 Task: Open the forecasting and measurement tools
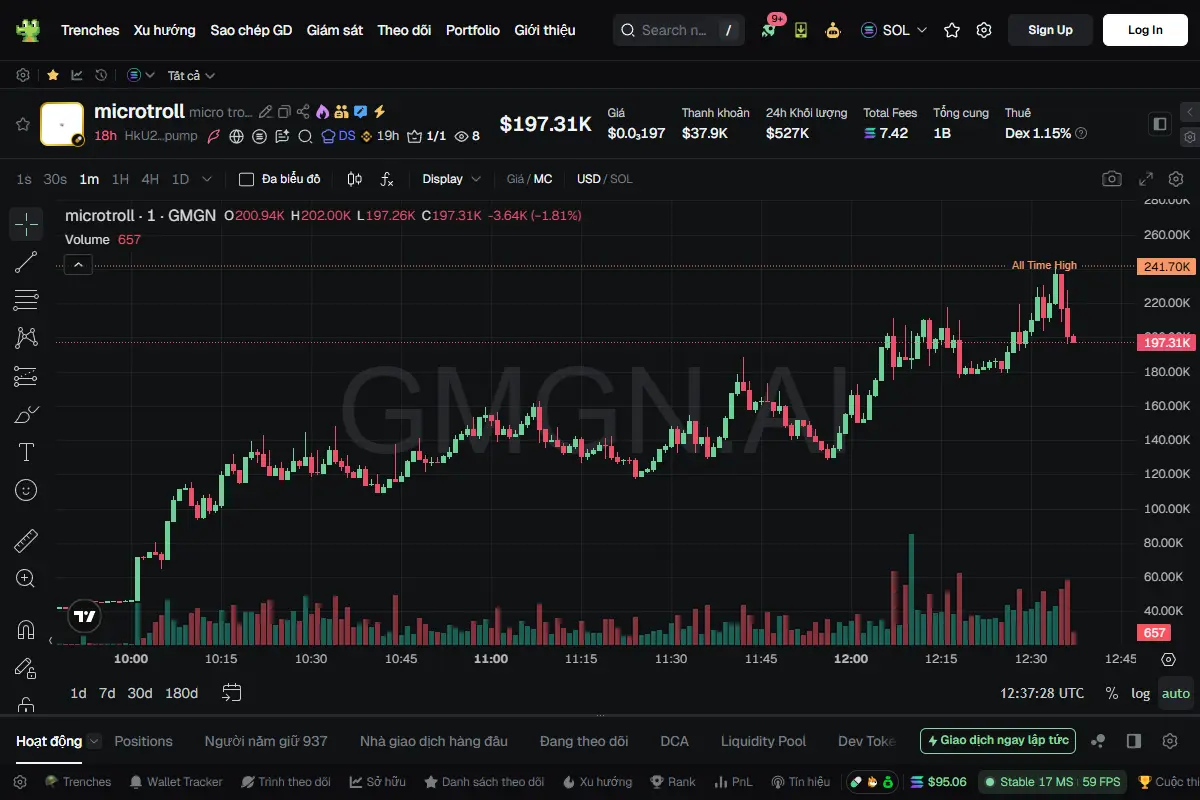pyautogui.click(x=26, y=376)
